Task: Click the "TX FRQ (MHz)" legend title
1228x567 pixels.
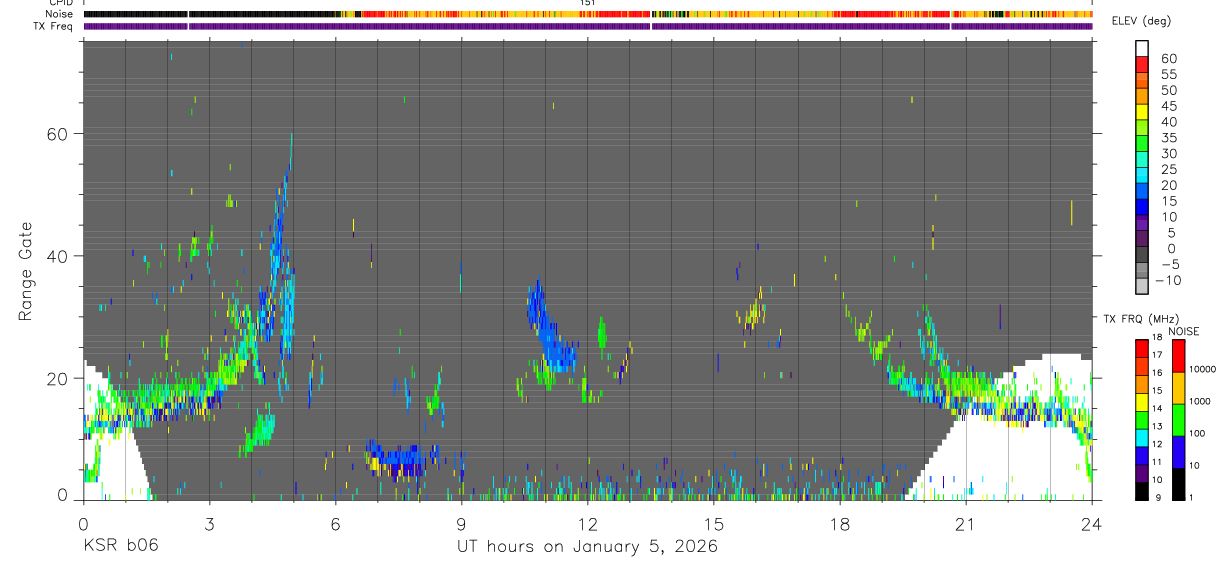Action: [x=1140, y=318]
